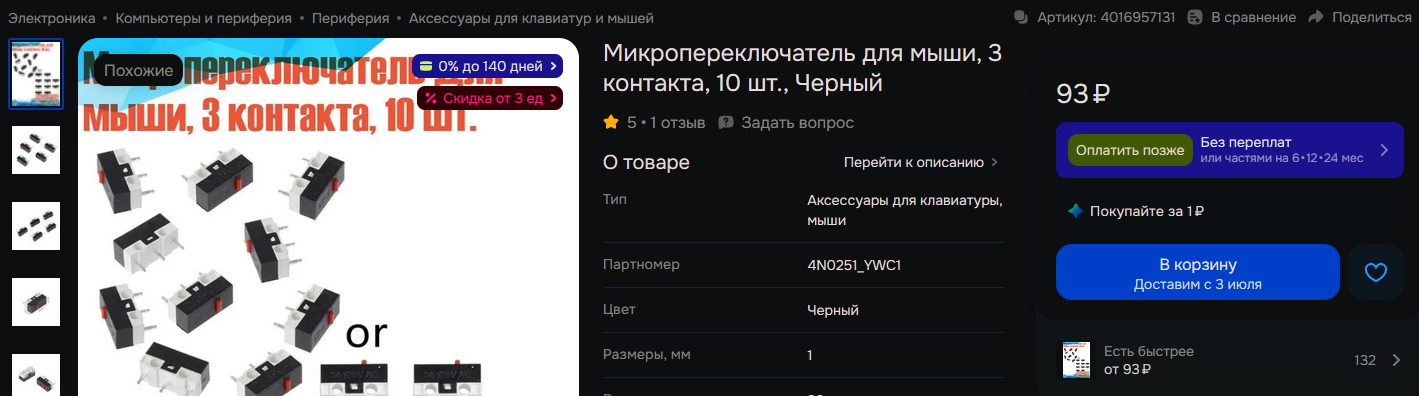The width and height of the screenshot is (1419, 396).
Task: Click the Черный color value
Action: click(x=833, y=310)
